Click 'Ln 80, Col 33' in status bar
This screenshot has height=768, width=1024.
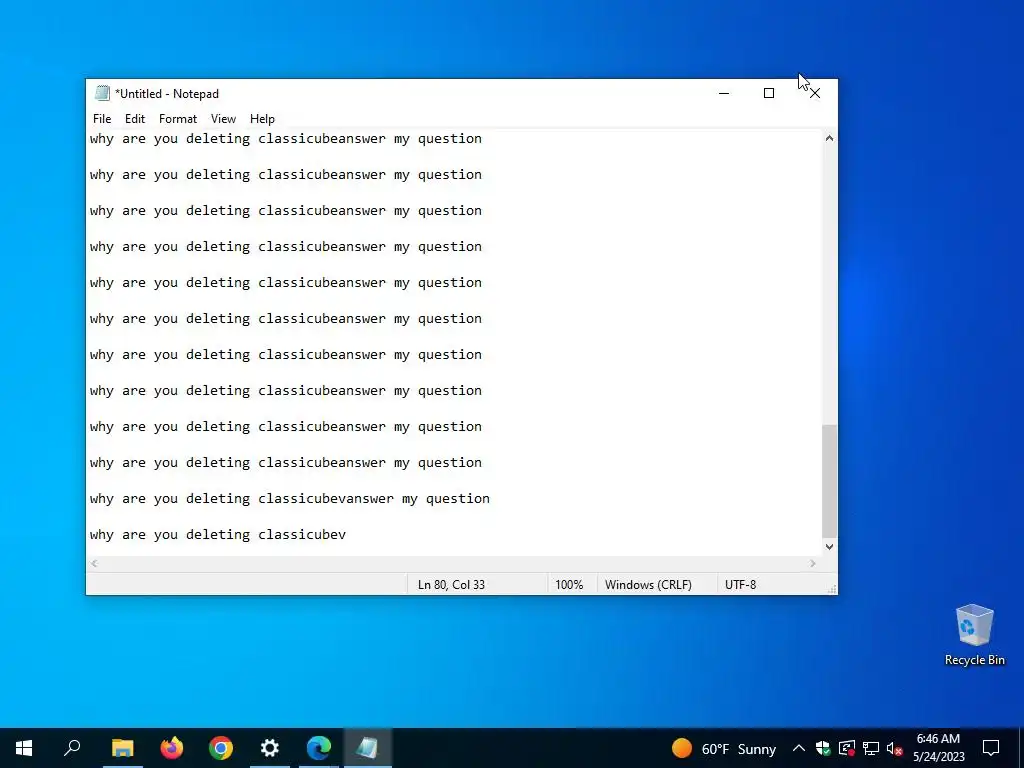451,584
